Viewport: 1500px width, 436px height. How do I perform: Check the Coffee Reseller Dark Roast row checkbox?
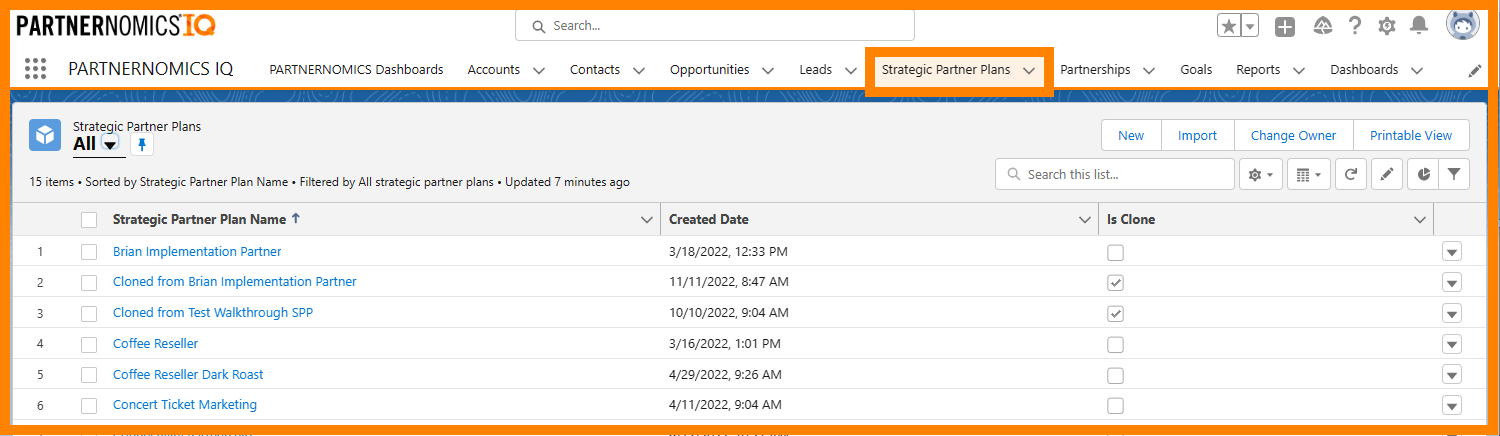click(x=89, y=375)
